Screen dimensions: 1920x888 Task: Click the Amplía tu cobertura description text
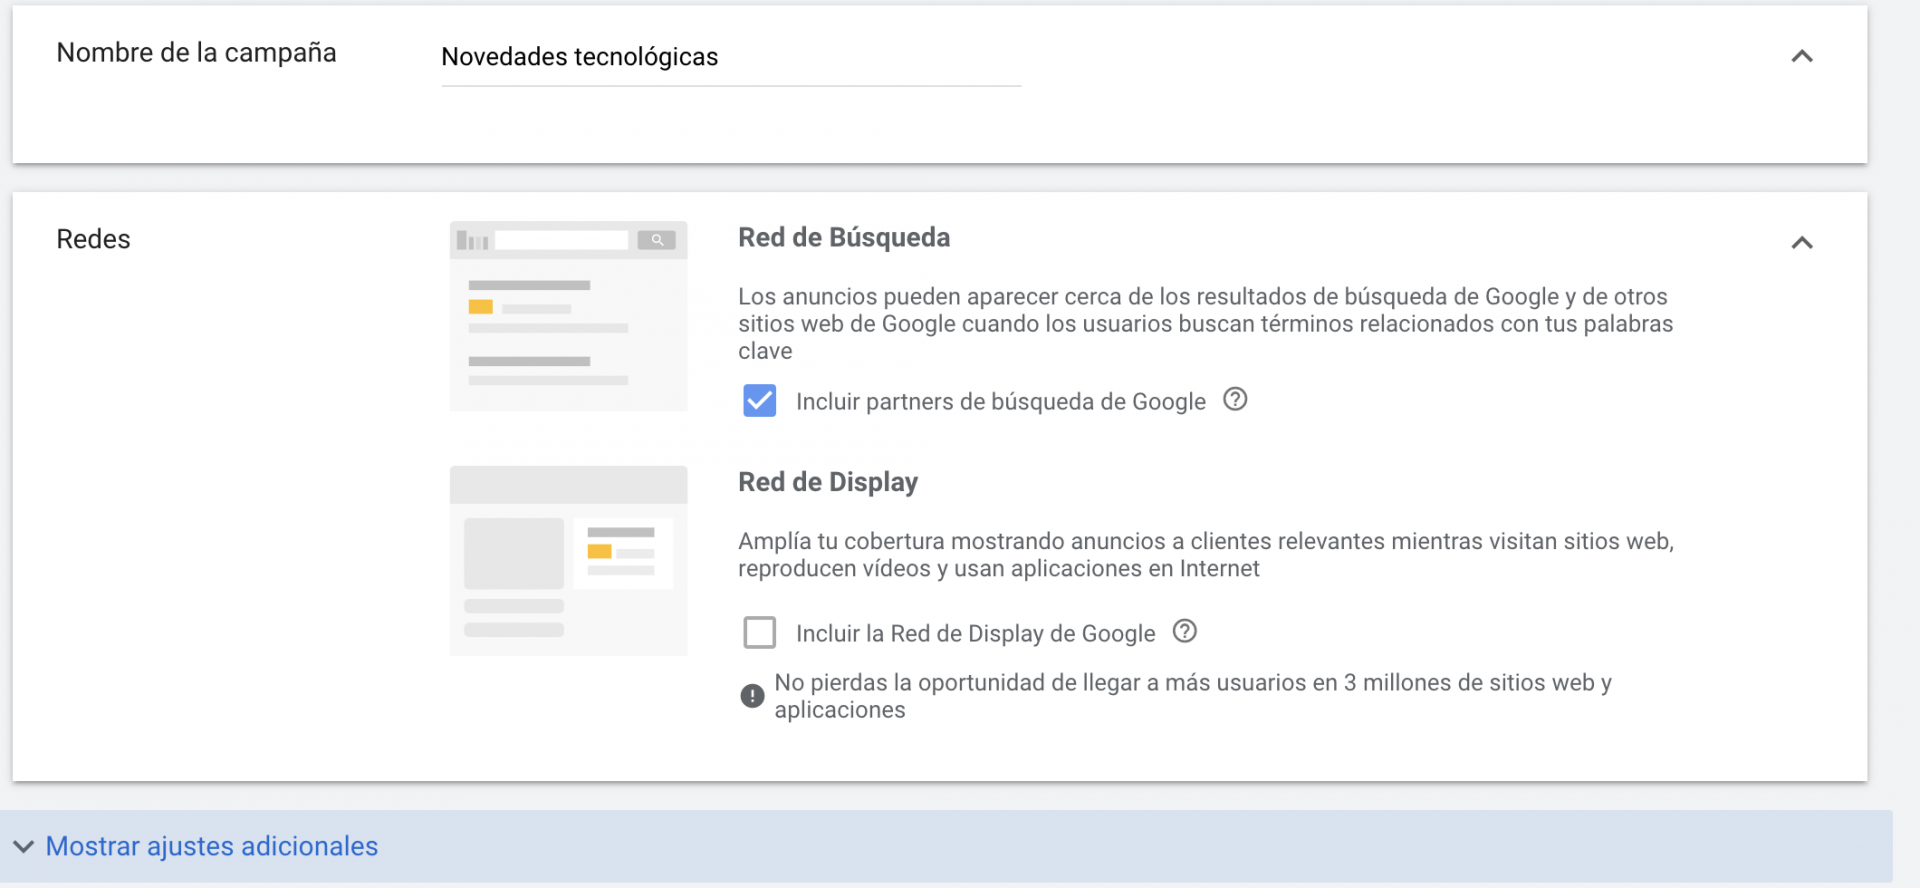click(1206, 555)
